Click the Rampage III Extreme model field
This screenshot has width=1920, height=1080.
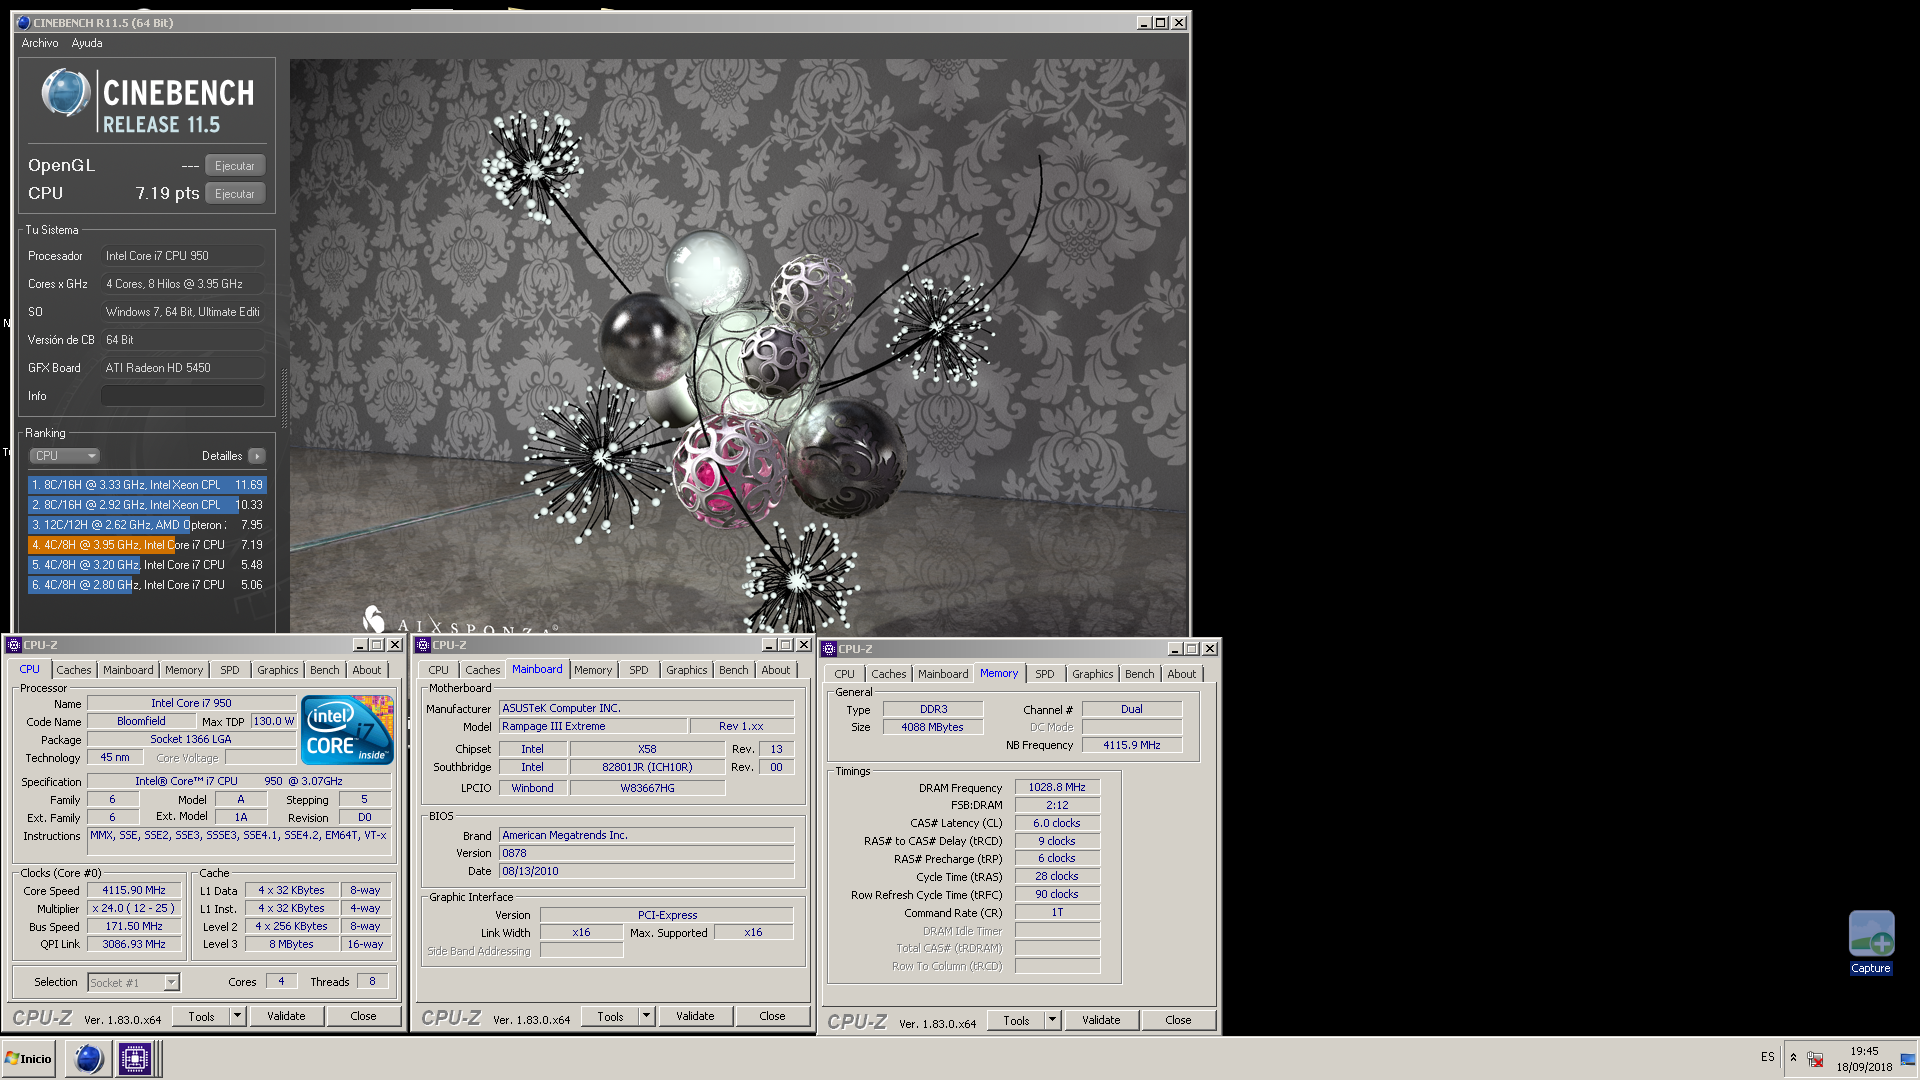click(593, 726)
